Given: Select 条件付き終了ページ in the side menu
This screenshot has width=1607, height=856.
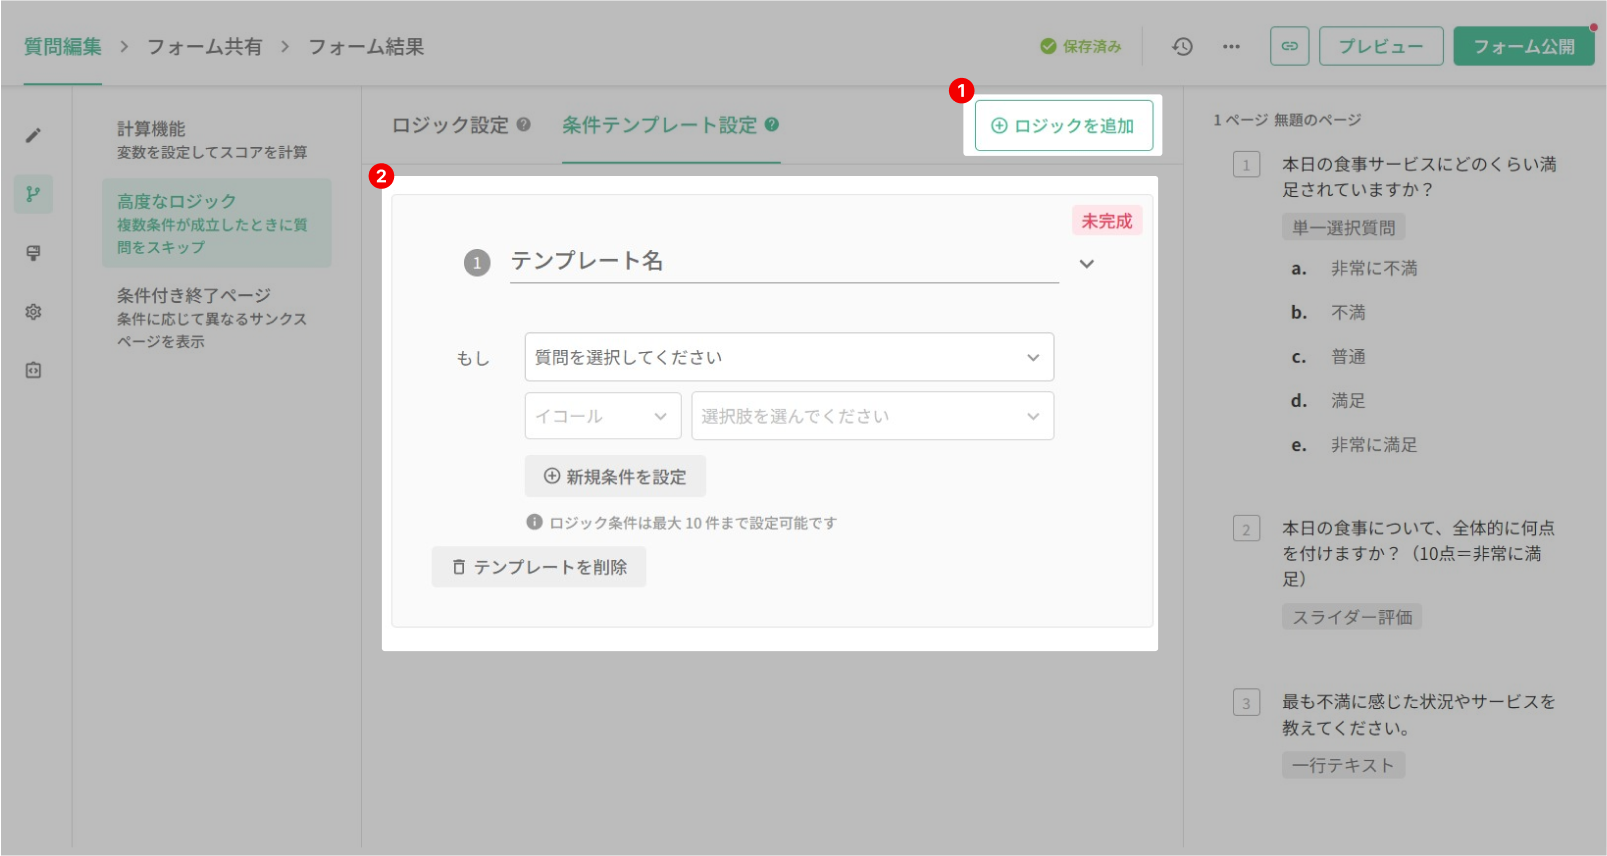Looking at the screenshot, I should point(217,317).
